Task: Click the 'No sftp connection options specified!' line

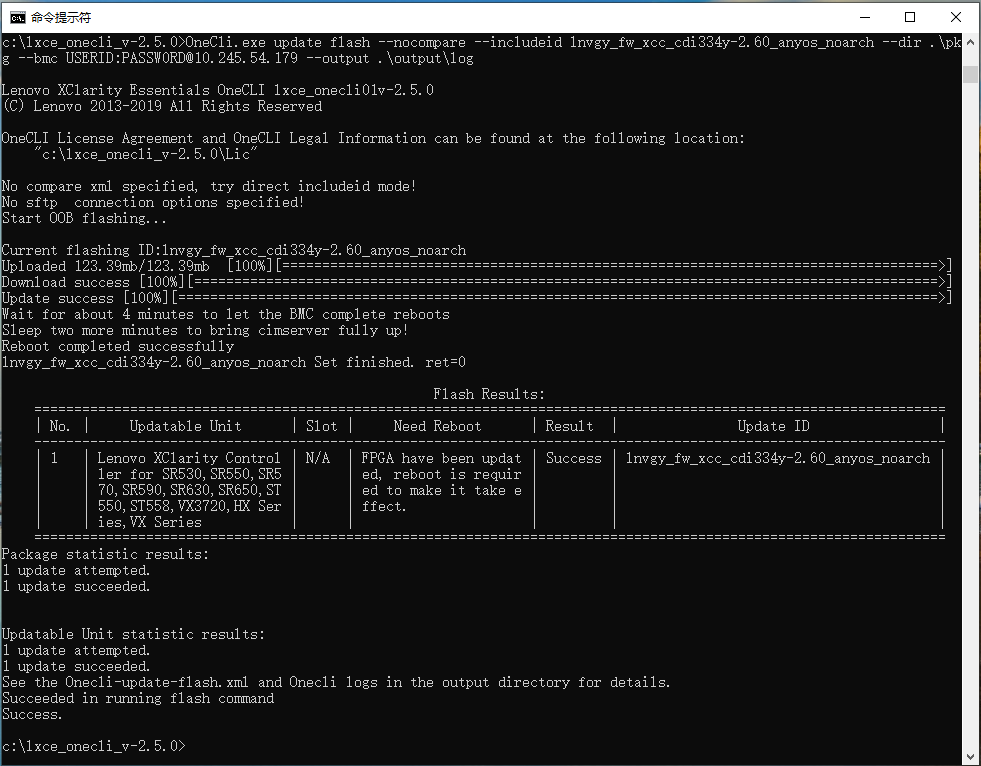Action: (153, 202)
